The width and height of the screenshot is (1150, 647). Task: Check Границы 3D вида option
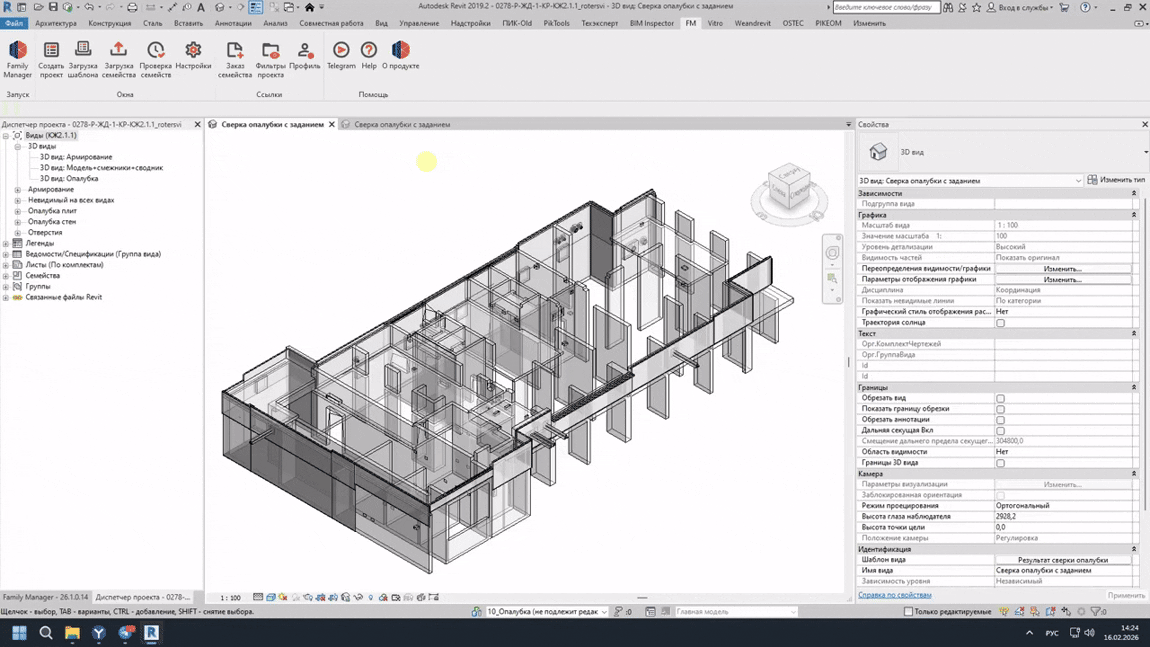pos(1000,463)
